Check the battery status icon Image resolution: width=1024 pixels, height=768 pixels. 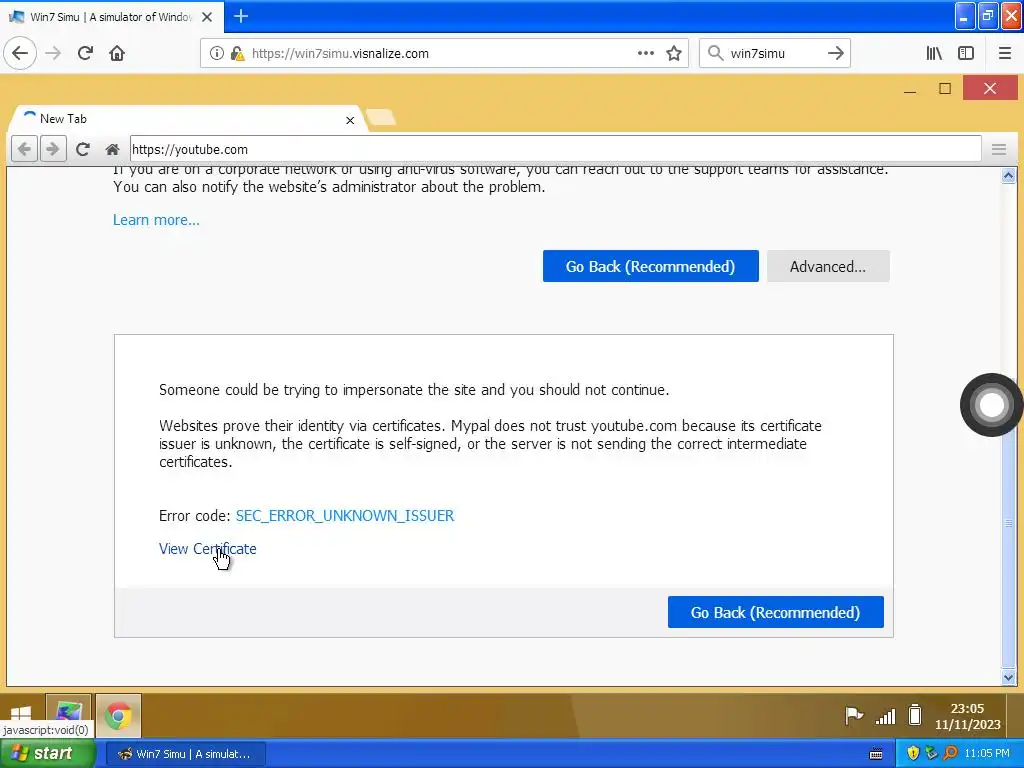coord(915,716)
